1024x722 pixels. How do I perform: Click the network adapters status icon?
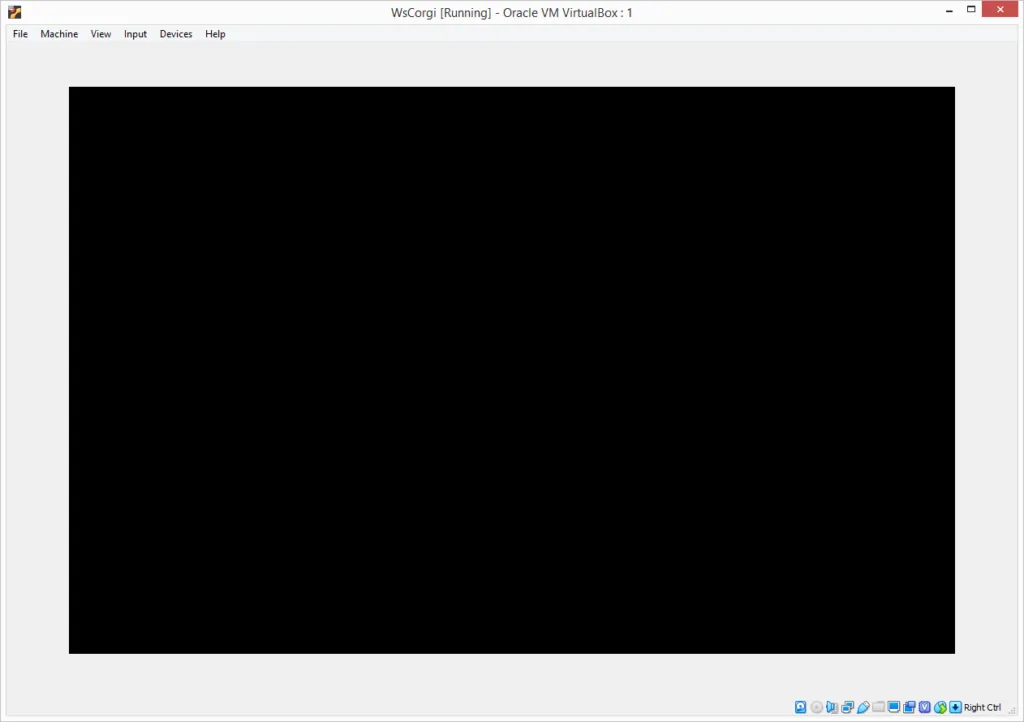(x=847, y=707)
